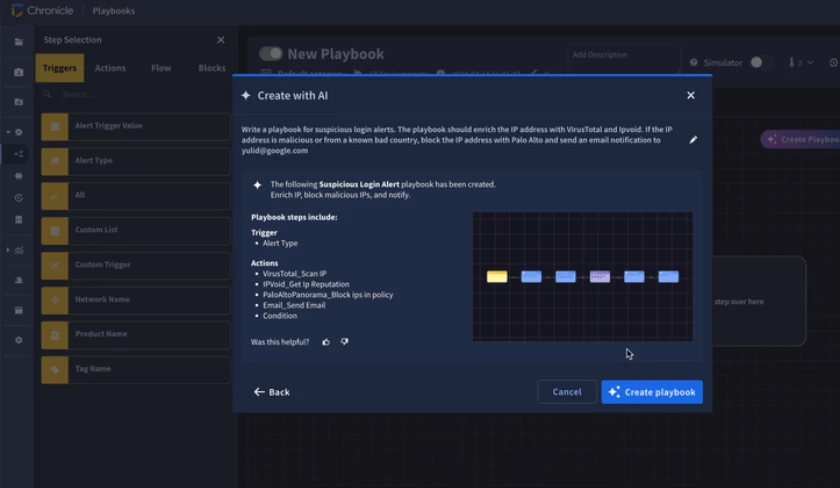840x488 pixels.
Task: Give thumbs up to the AI response
Action: [x=326, y=342]
